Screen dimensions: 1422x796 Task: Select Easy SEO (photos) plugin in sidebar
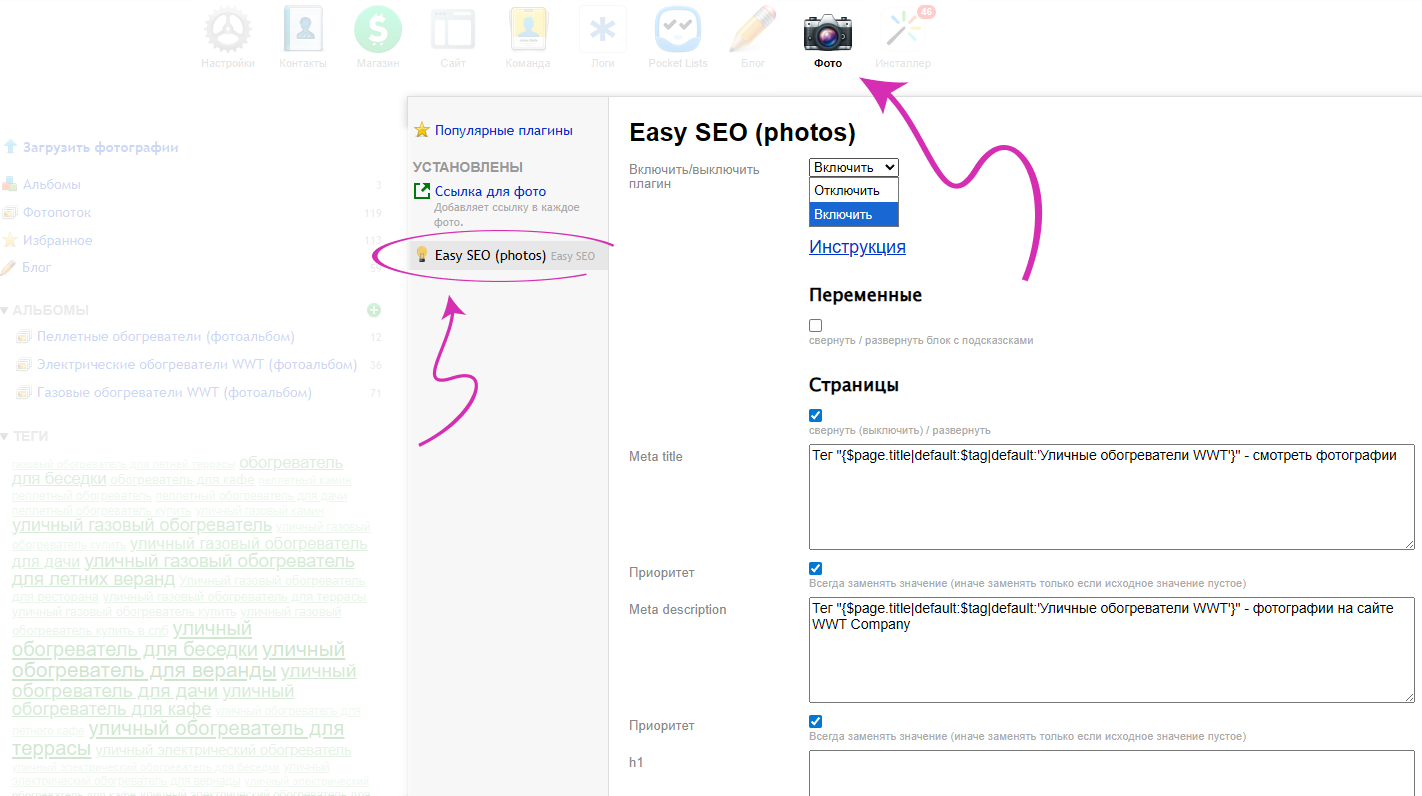(490, 256)
